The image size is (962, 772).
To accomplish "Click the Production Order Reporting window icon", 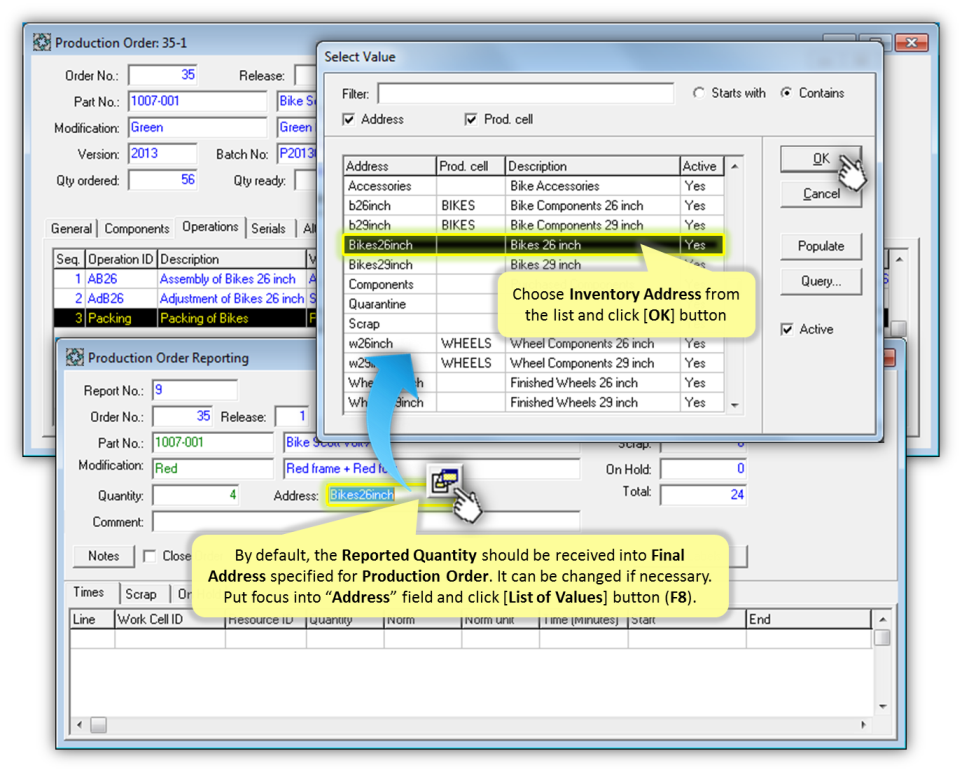I will pyautogui.click(x=75, y=358).
